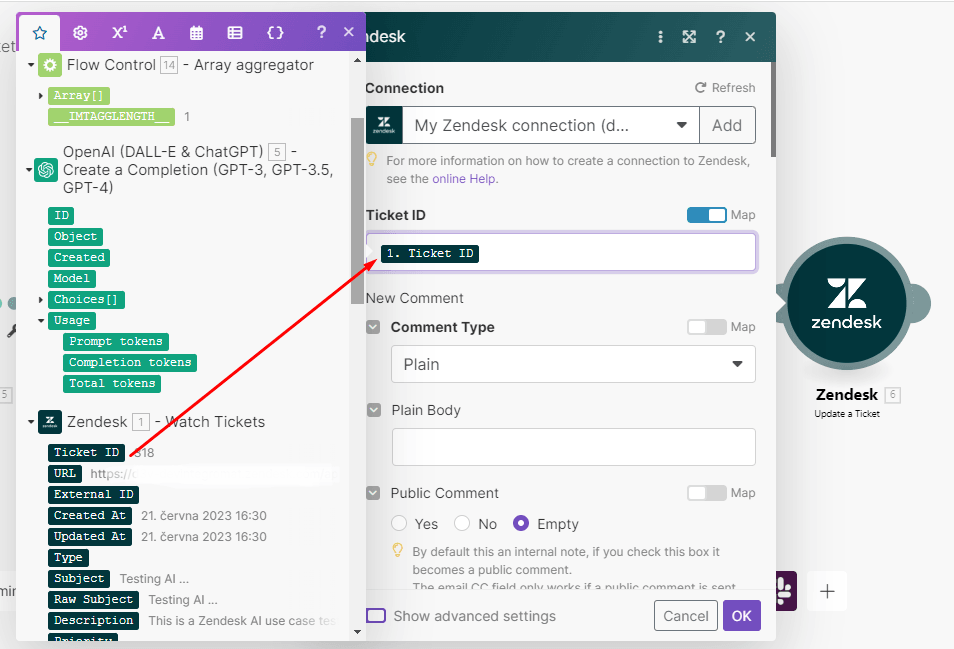Open the Zendesk connection dropdown
954x649 pixels.
tap(550, 126)
